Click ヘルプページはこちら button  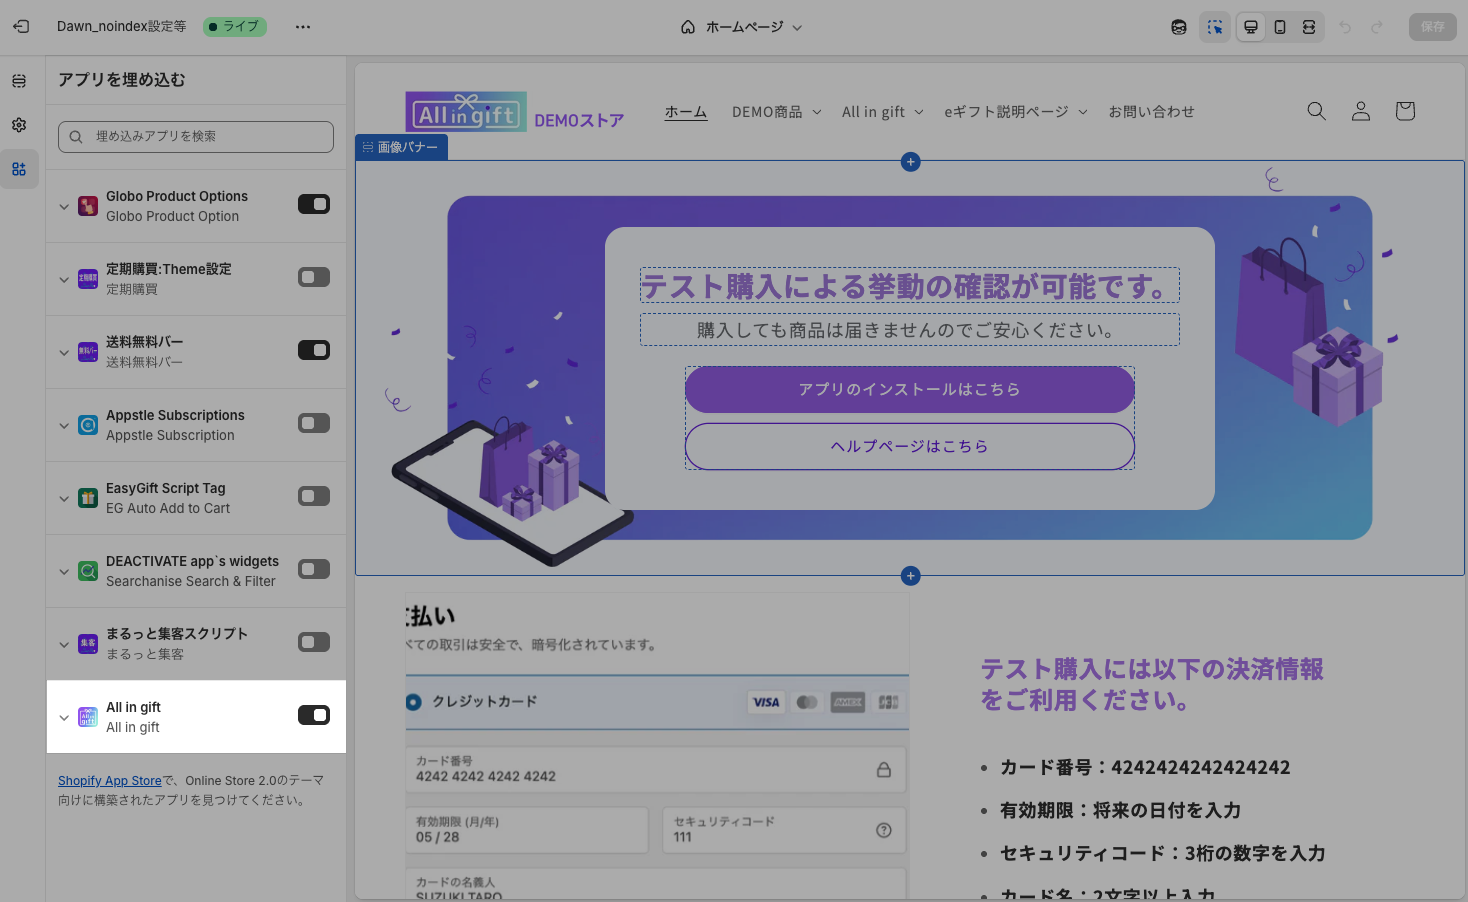pos(910,446)
